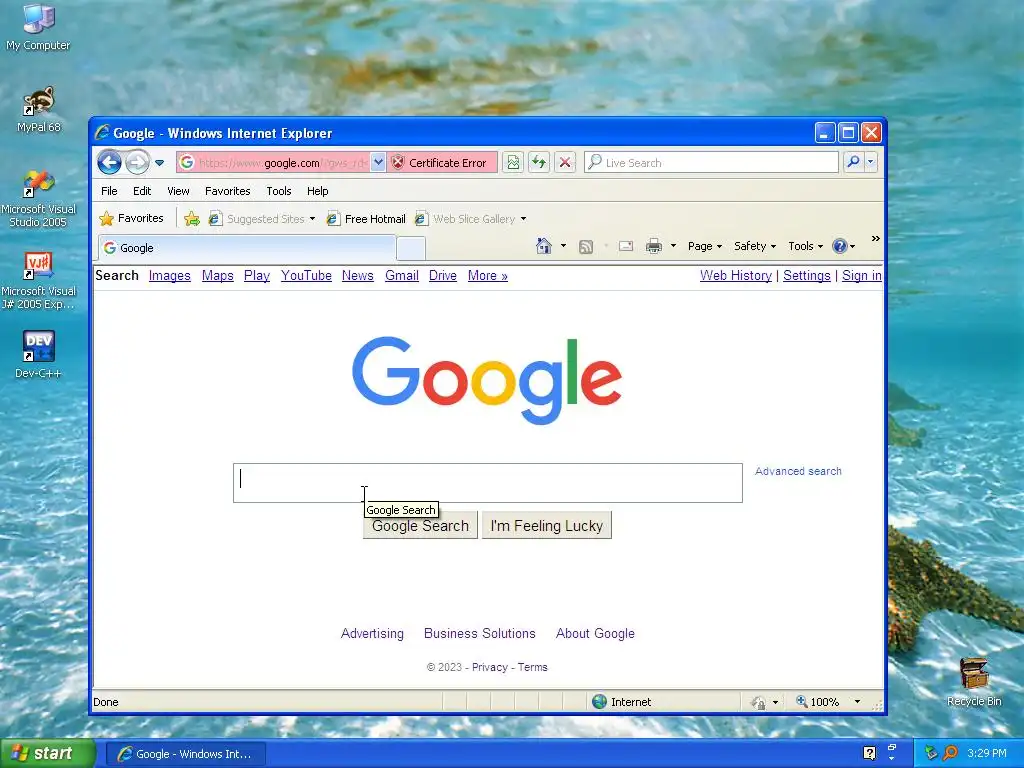The height and width of the screenshot is (768, 1024).
Task: Click the 100% zoom level button
Action: [825, 702]
